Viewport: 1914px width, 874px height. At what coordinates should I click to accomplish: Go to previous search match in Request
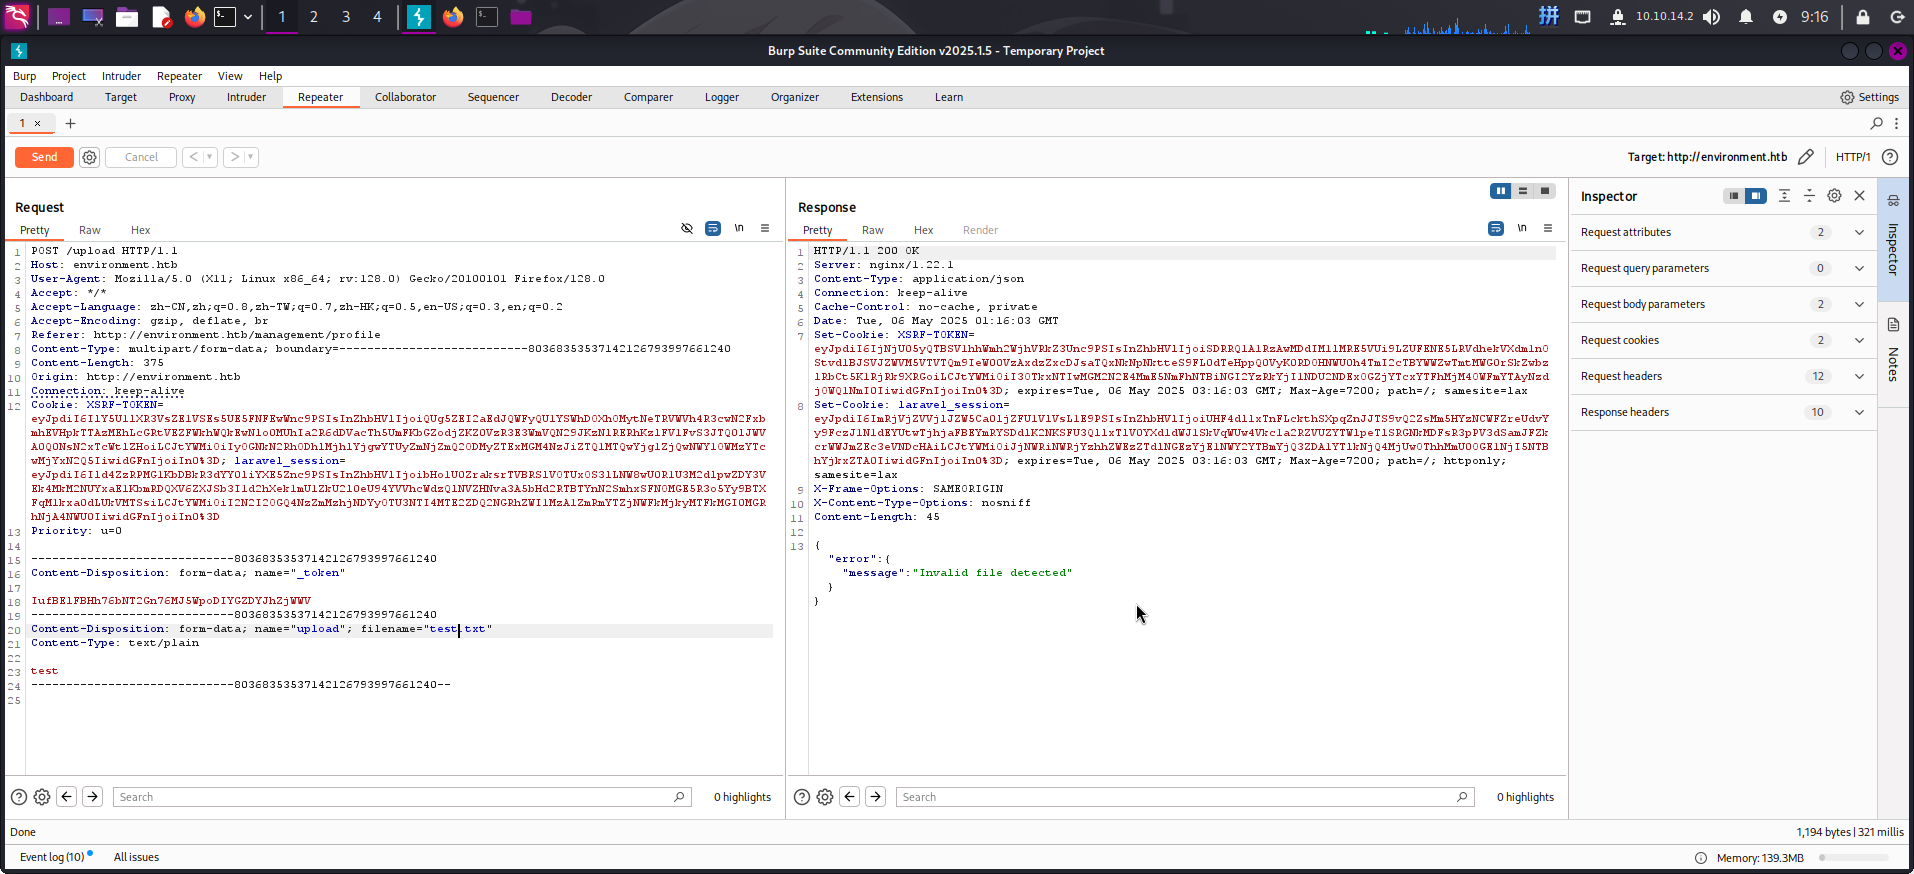click(x=67, y=797)
